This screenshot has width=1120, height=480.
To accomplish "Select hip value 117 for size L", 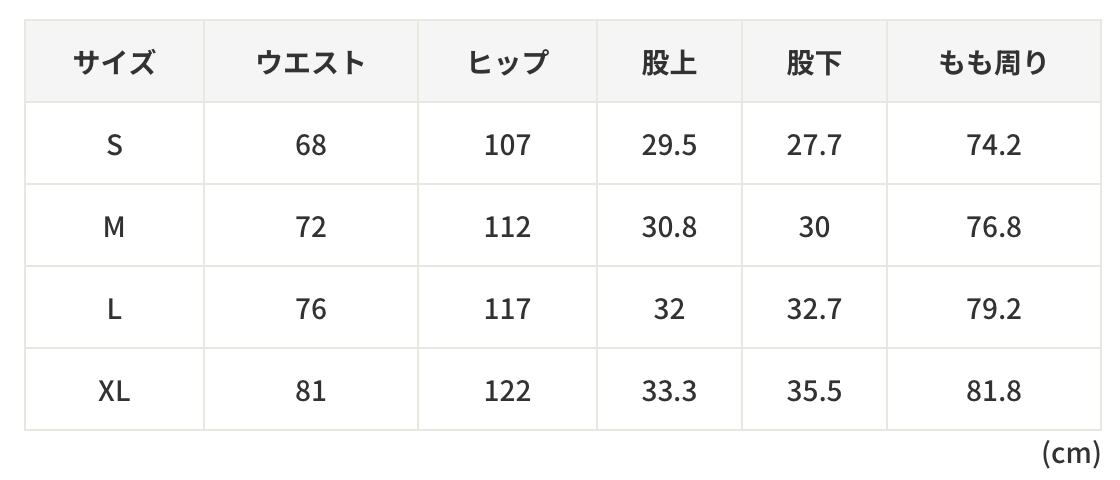I will 507,310.
